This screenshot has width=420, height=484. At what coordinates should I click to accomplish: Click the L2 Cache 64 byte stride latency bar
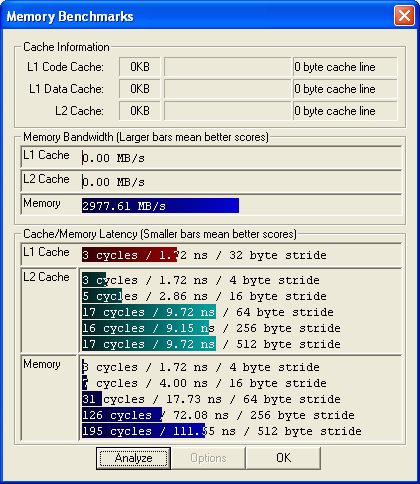[149, 312]
